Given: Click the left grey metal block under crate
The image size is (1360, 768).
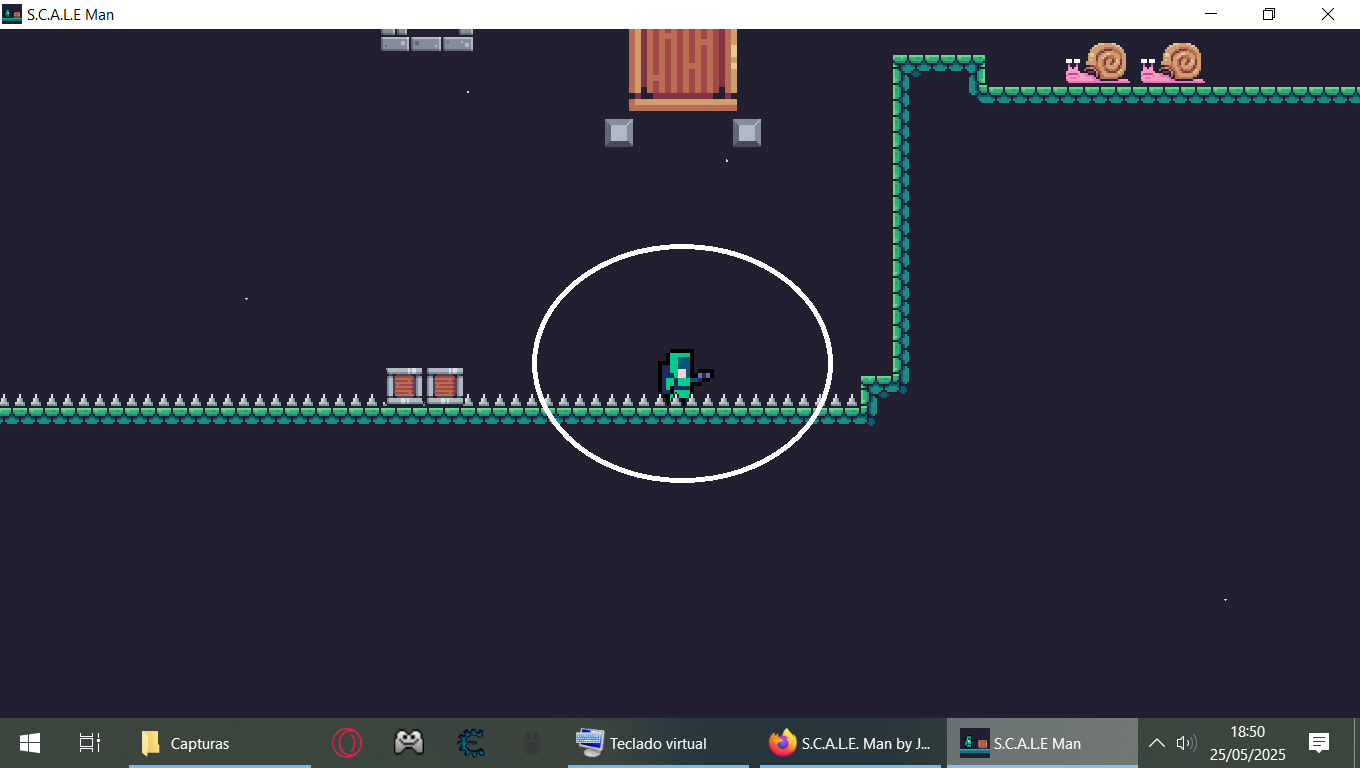Looking at the screenshot, I should [x=619, y=132].
